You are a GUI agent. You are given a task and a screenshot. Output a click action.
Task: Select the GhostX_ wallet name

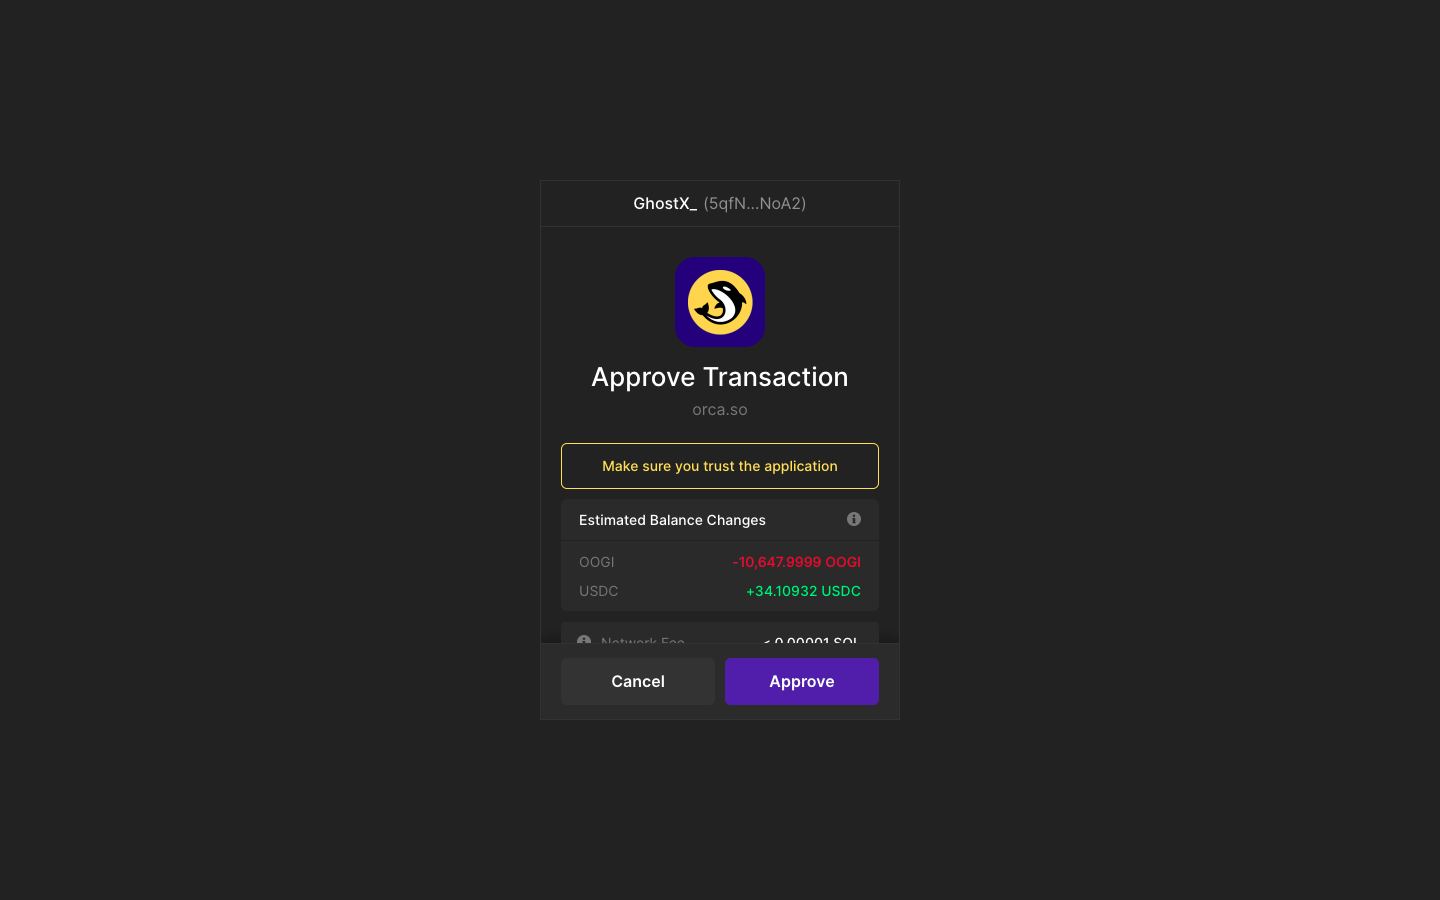pyautogui.click(x=665, y=203)
